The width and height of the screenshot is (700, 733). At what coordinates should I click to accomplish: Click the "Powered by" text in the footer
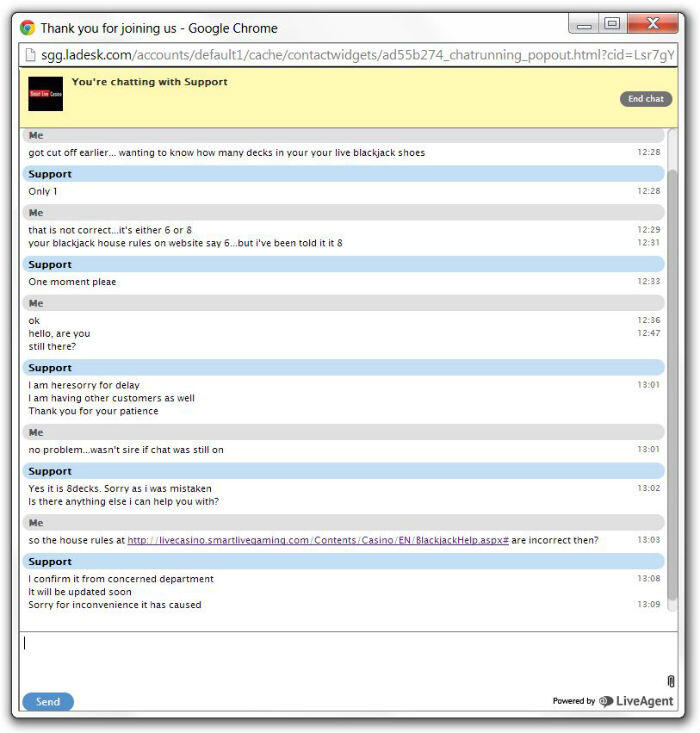pos(573,702)
